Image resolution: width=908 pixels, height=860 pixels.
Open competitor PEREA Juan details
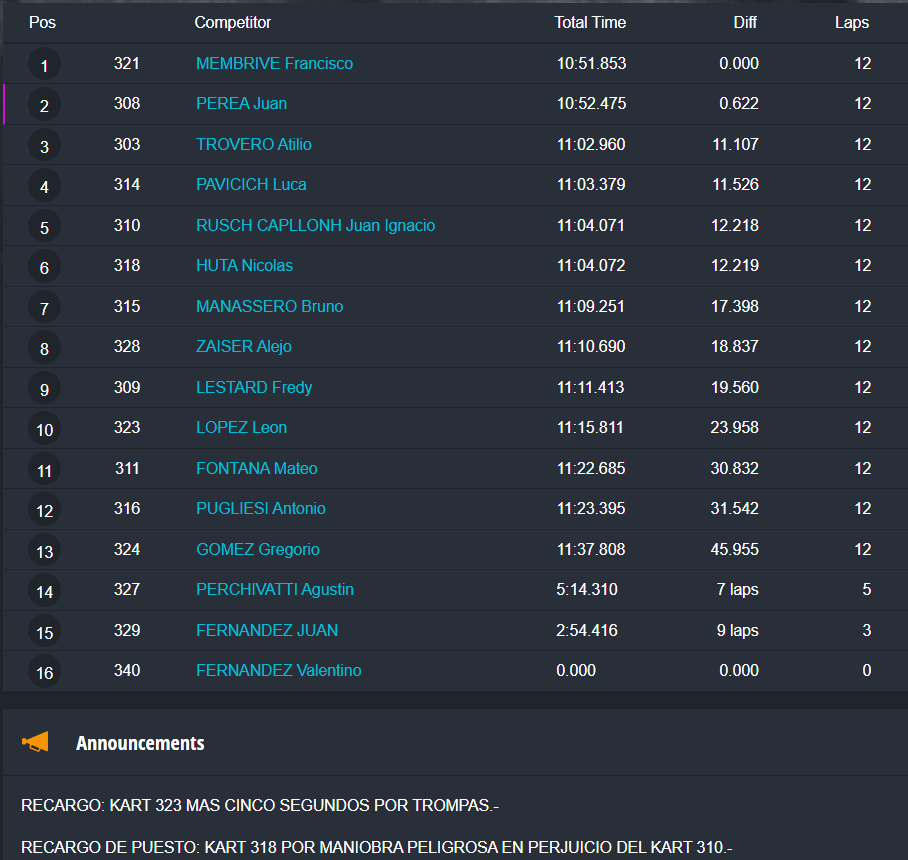click(x=241, y=104)
